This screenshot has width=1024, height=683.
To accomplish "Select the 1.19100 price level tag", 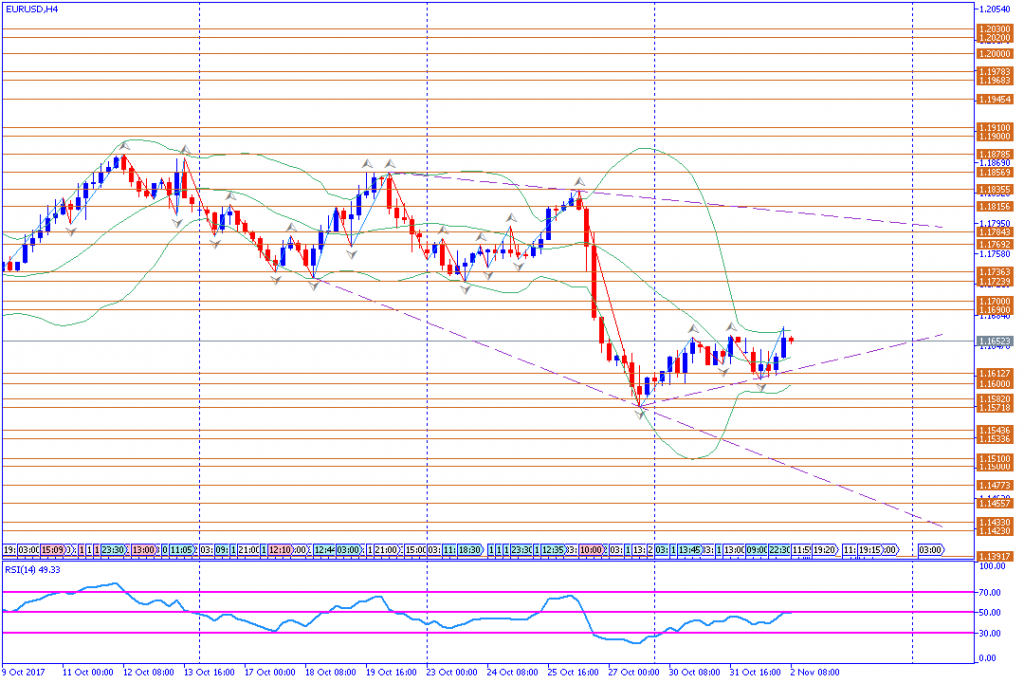I will (994, 128).
